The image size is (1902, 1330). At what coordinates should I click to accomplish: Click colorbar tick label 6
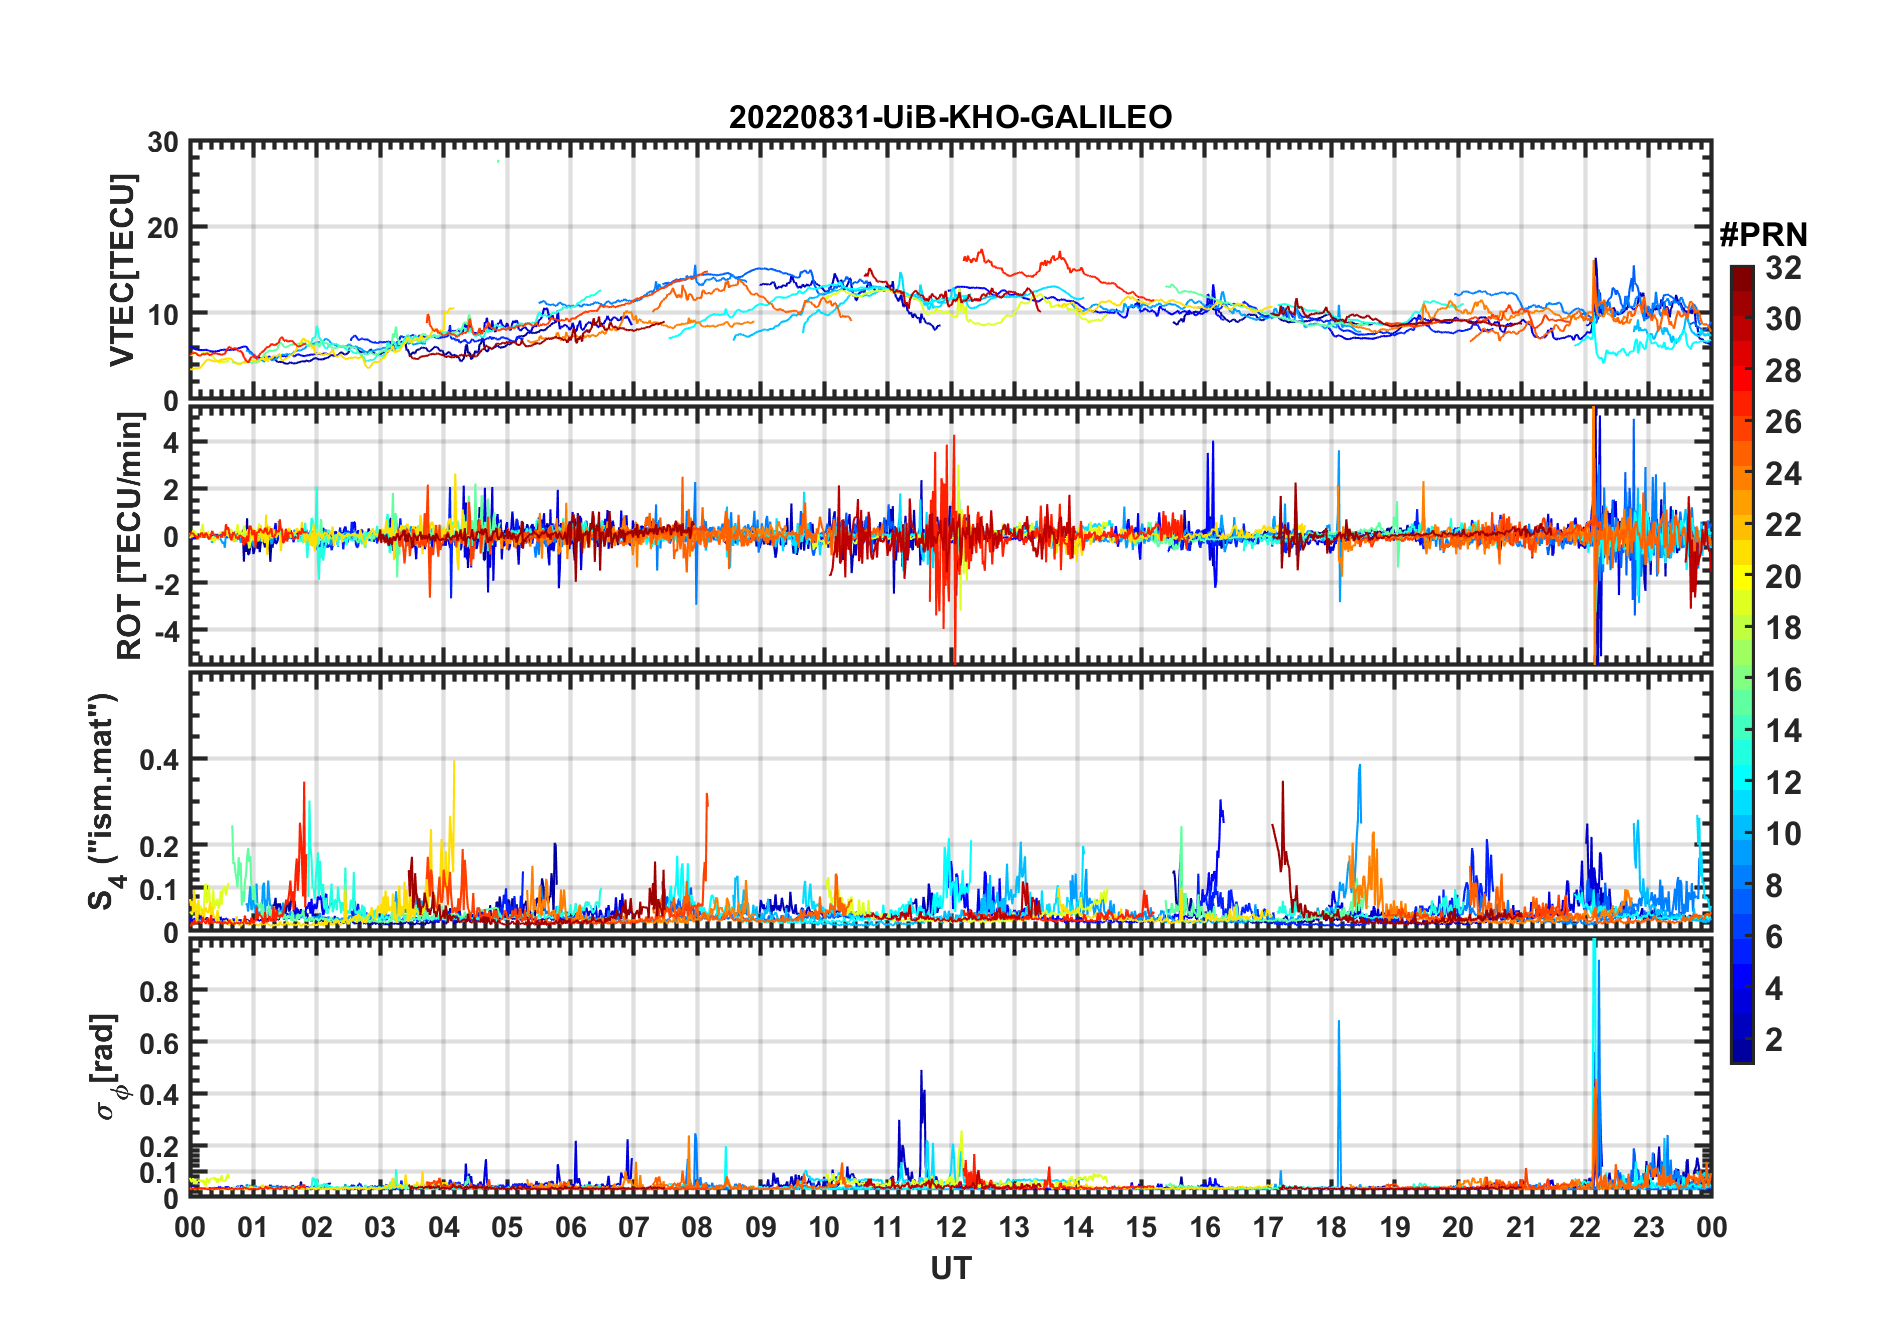tap(1774, 937)
